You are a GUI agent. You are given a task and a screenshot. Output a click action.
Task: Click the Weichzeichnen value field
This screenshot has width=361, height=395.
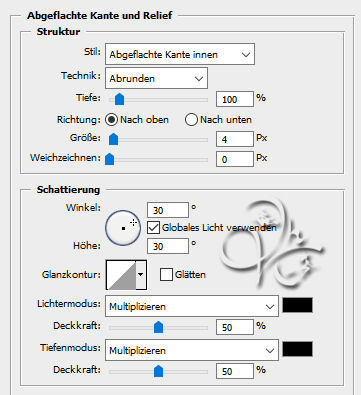click(235, 159)
